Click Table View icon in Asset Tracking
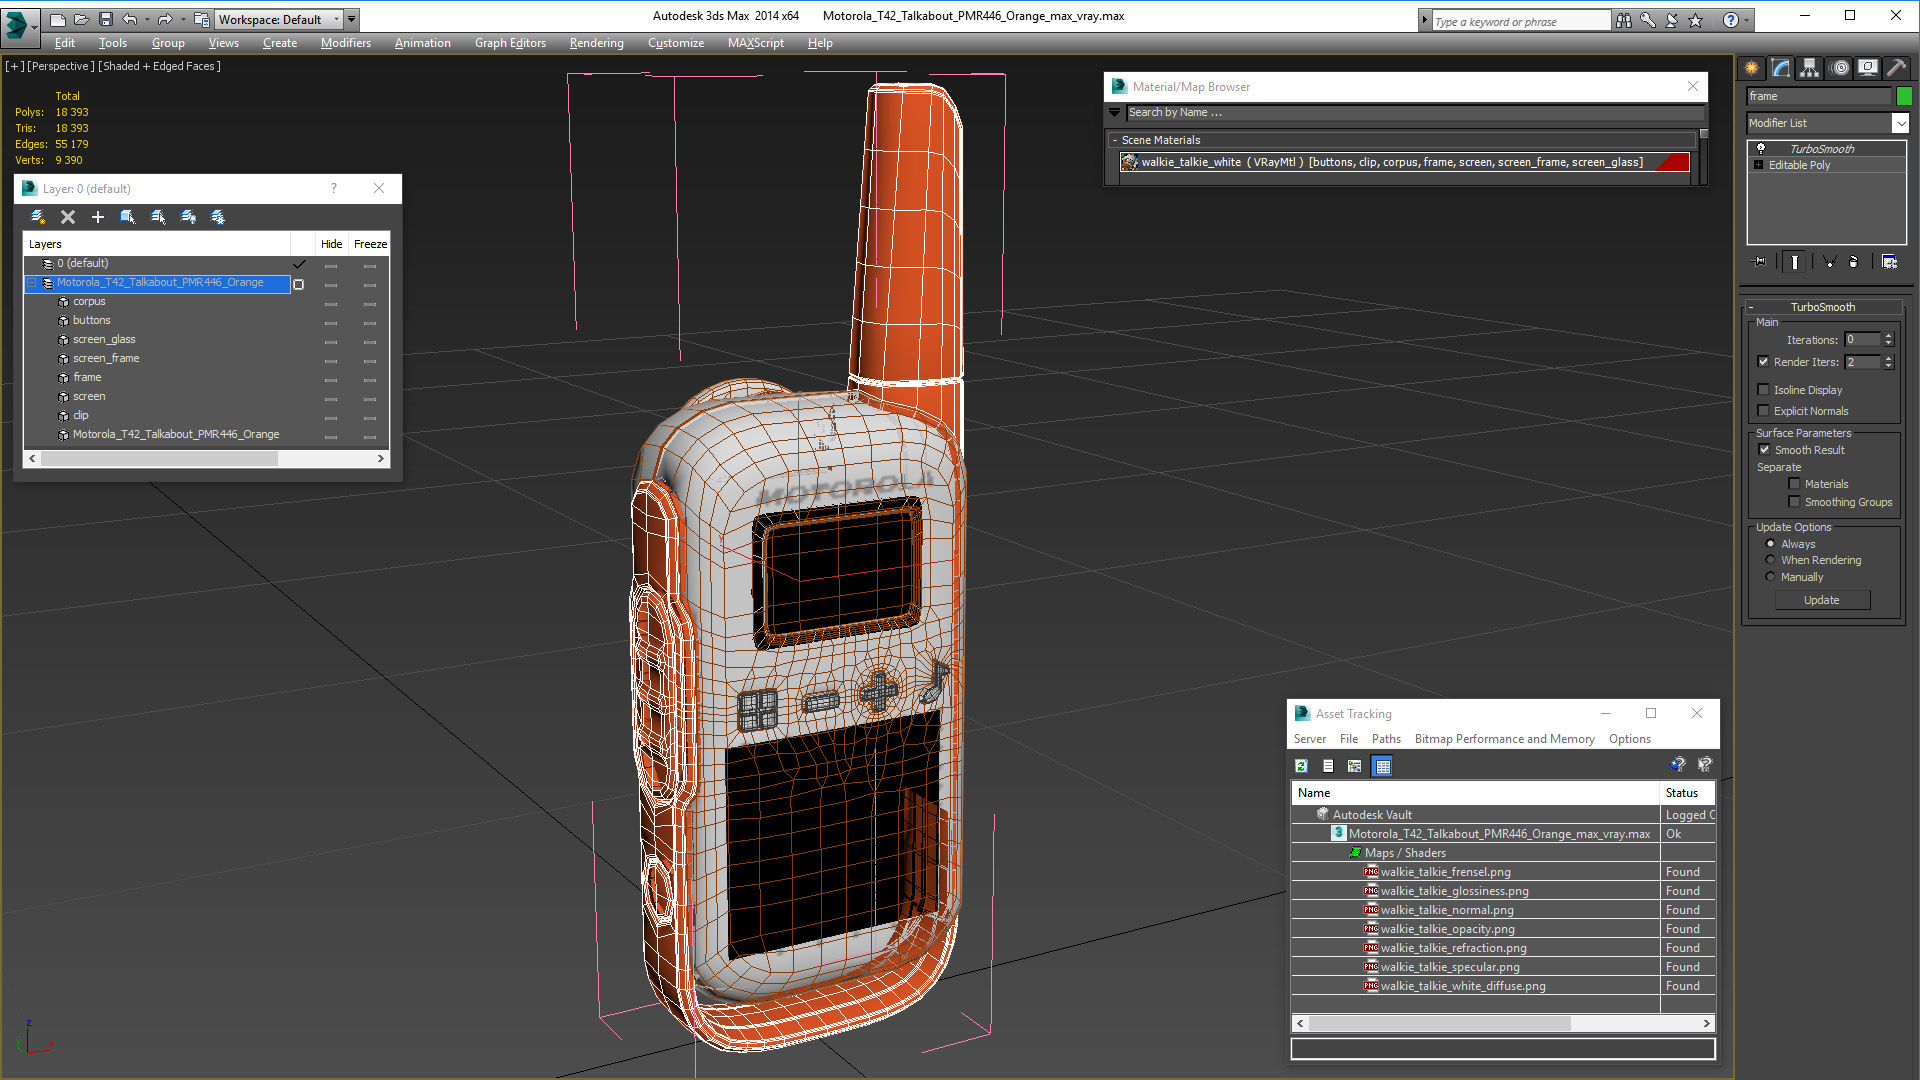1920x1080 pixels. 1383,766
